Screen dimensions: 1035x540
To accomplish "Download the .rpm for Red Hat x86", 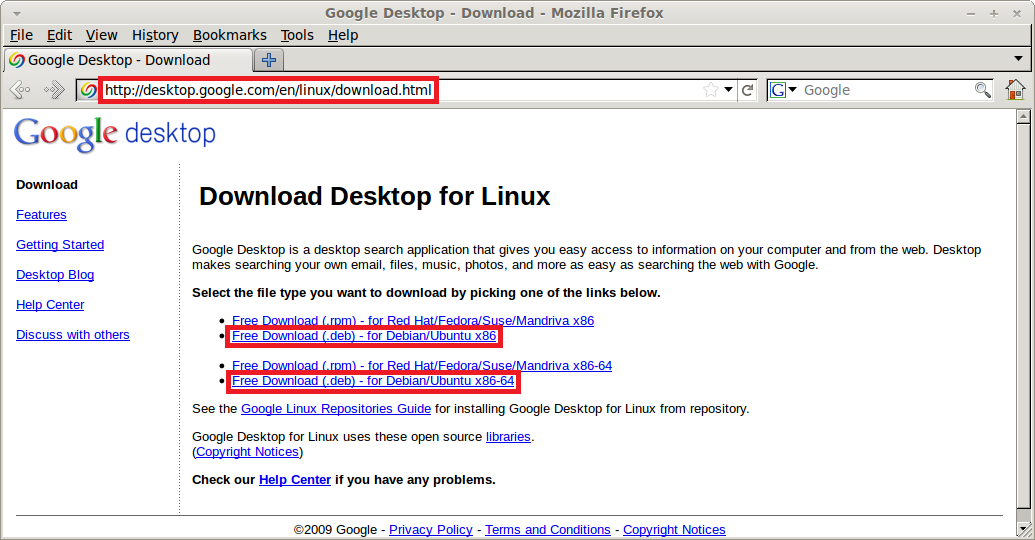I will point(413,321).
